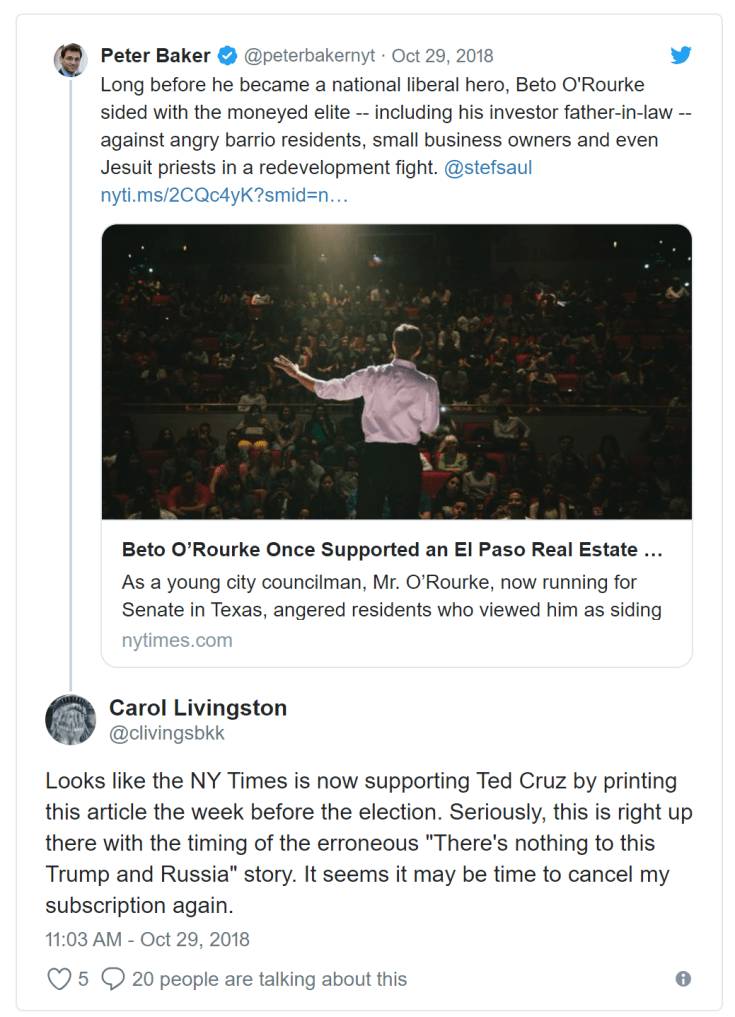Click the nytimes.com source label

(177, 640)
